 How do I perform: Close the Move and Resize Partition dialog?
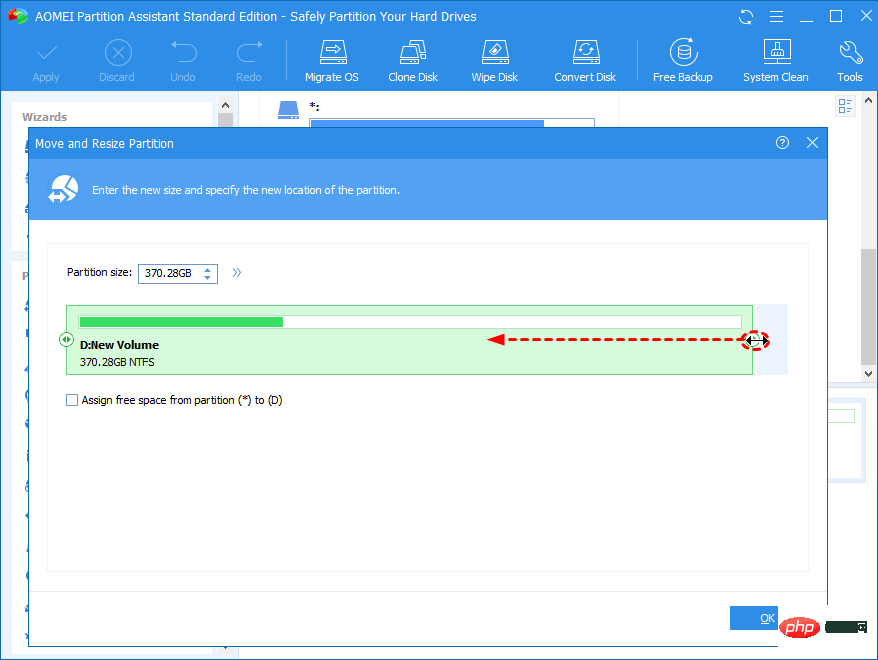(812, 143)
